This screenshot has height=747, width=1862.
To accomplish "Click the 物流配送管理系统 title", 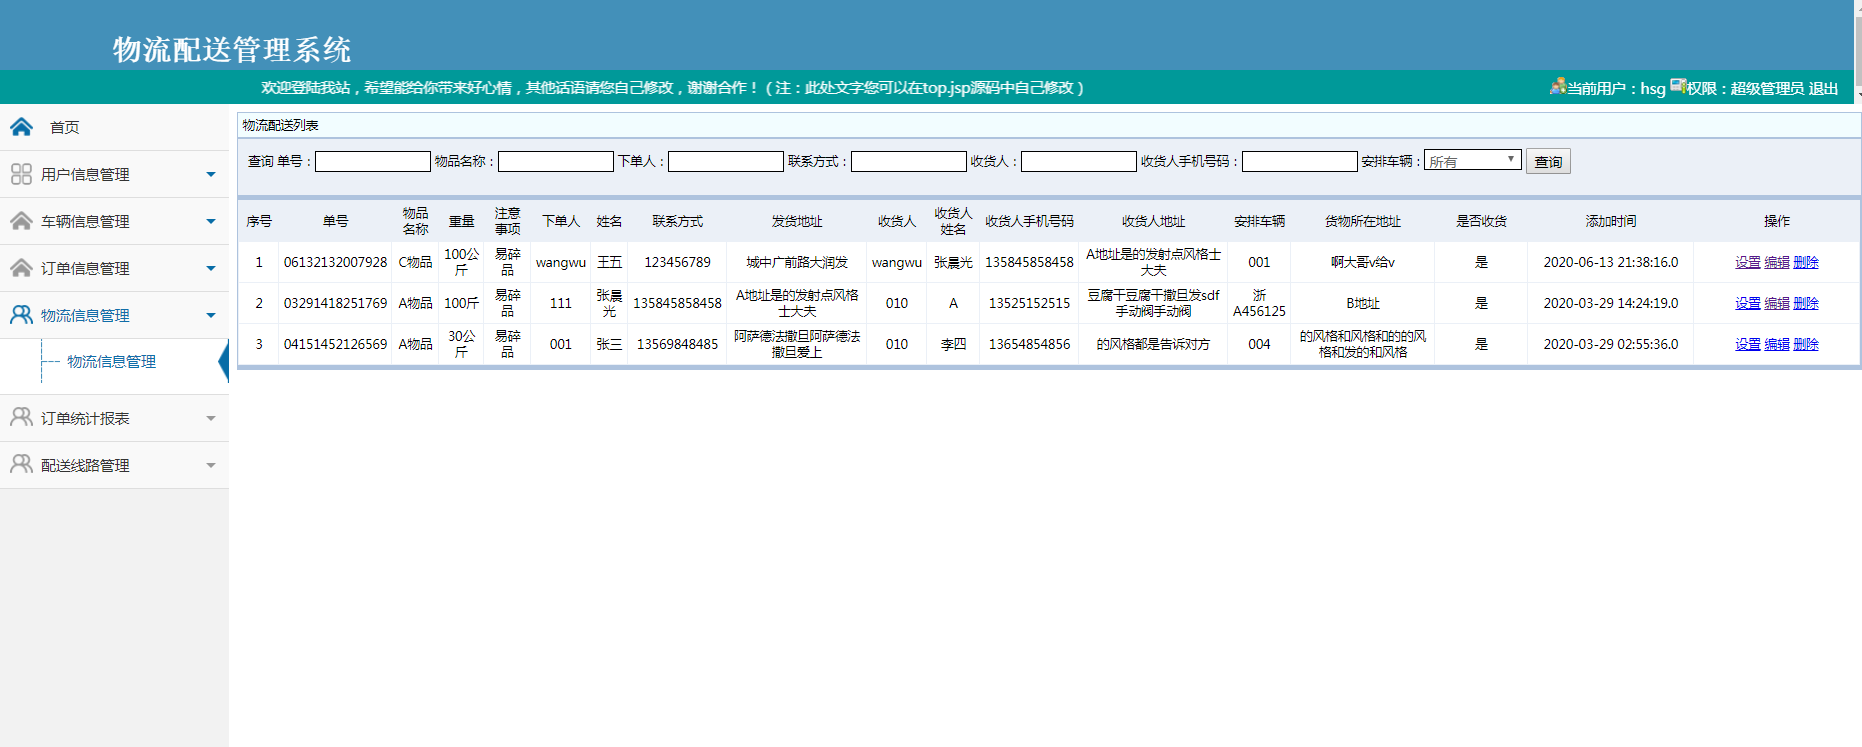I will (x=232, y=49).
